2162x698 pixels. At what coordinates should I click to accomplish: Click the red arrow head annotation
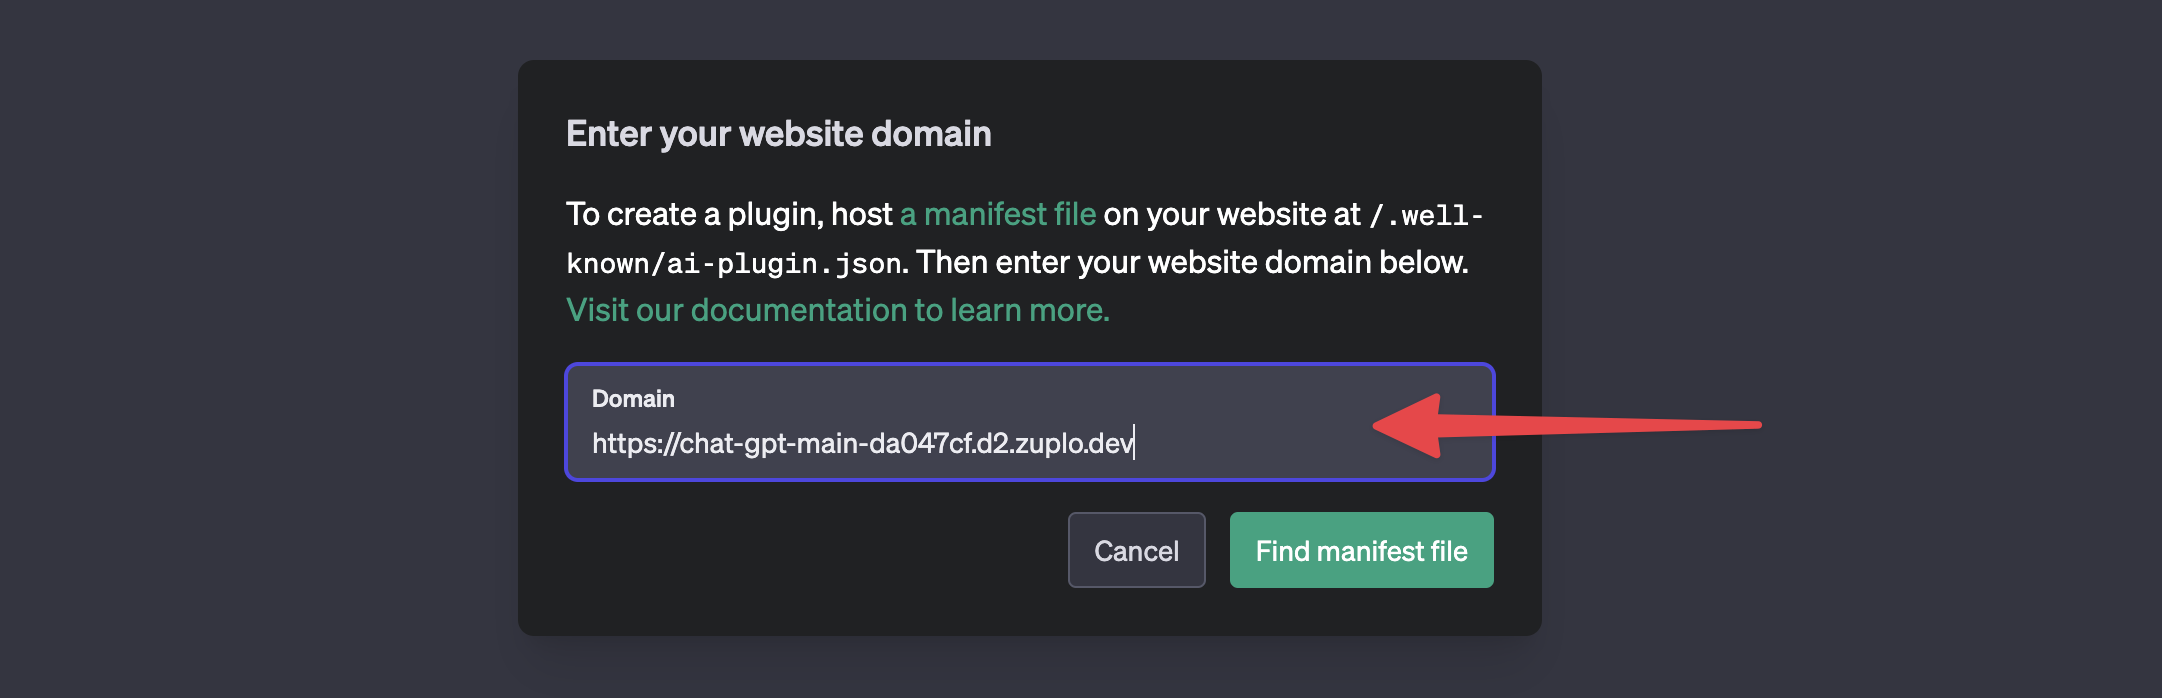[x=1412, y=426]
